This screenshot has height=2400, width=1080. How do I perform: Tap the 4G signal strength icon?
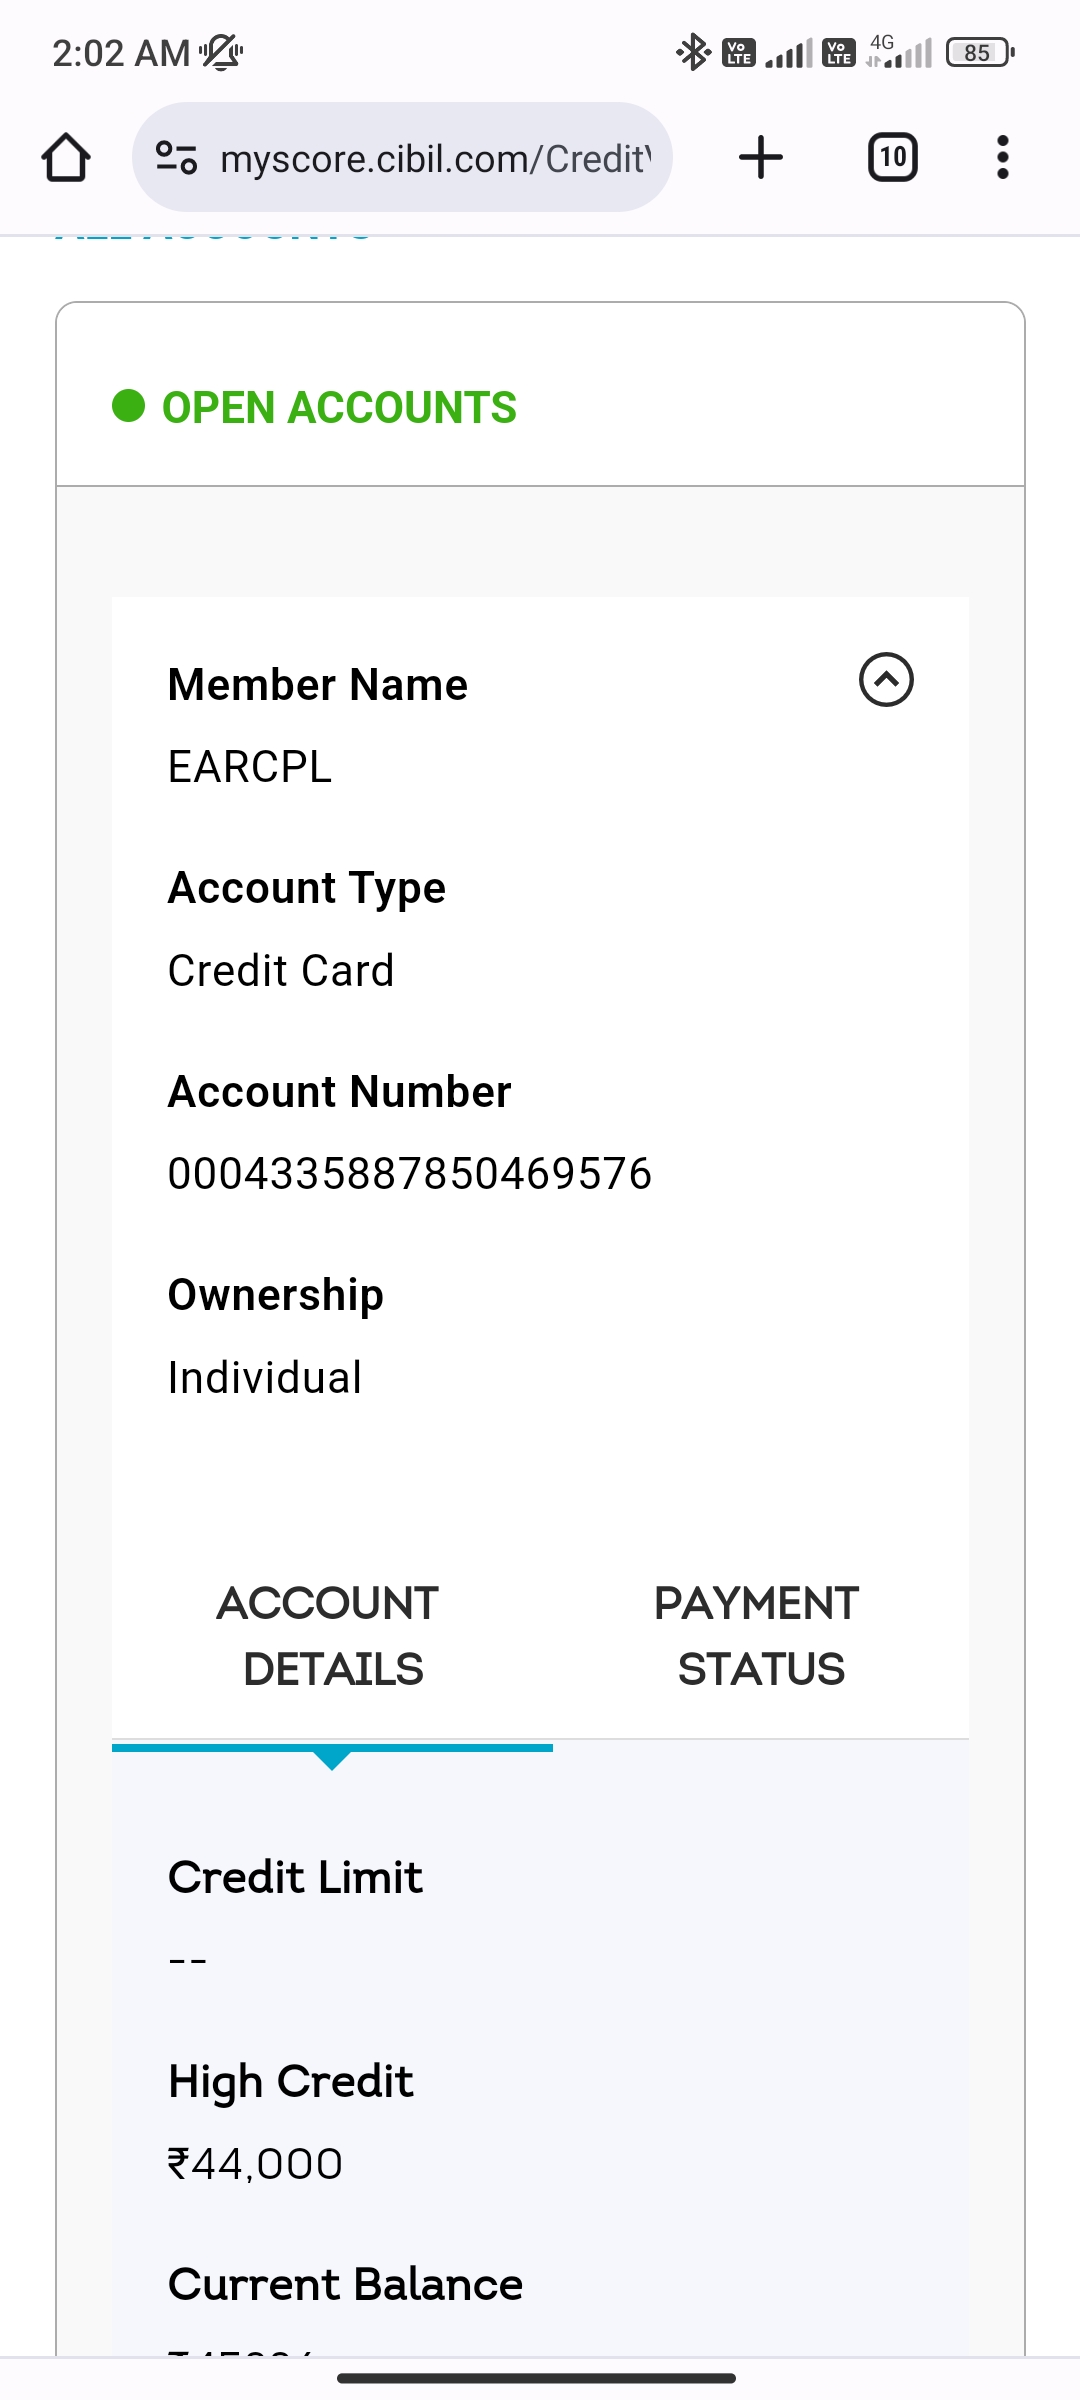[900, 52]
